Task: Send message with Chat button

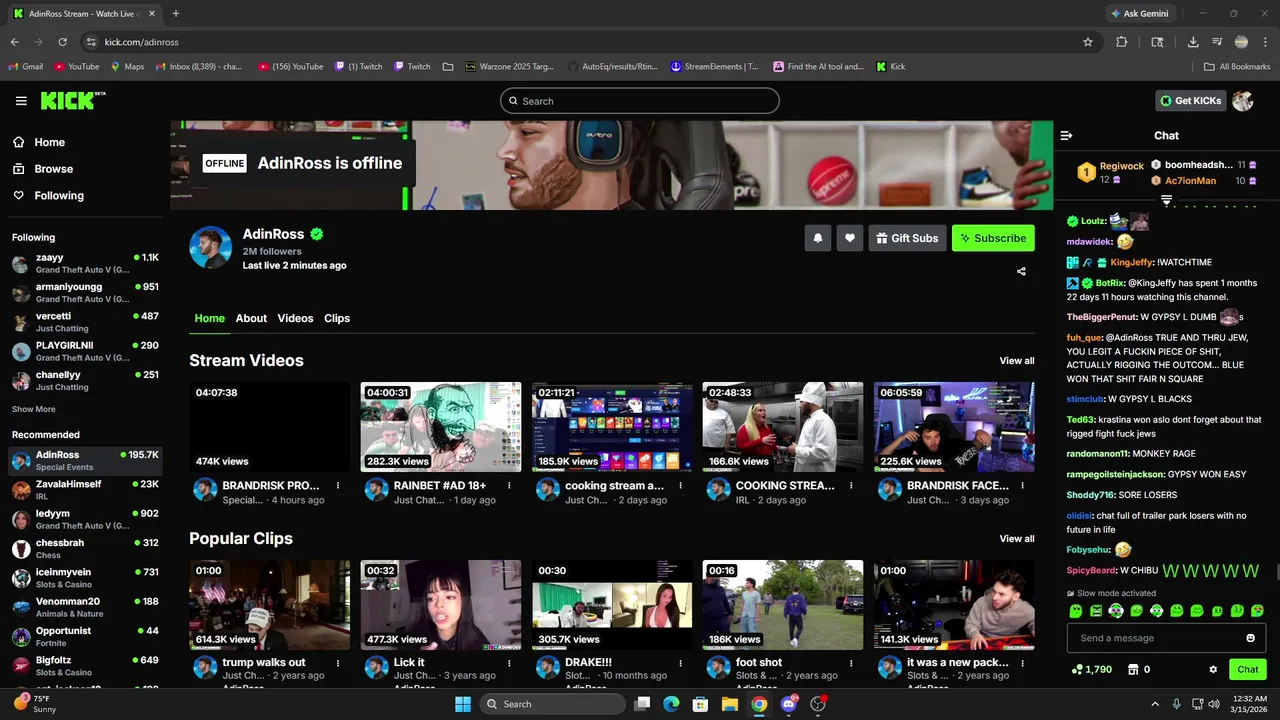Action: click(1248, 669)
